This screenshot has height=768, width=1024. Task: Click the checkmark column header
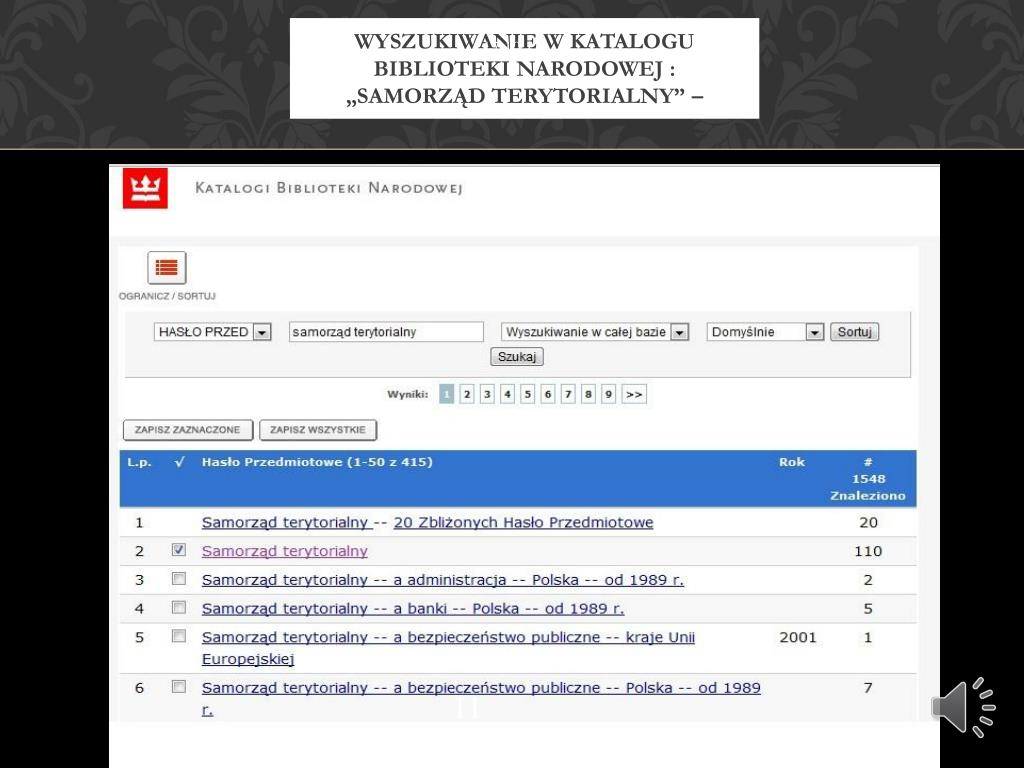pyautogui.click(x=180, y=462)
